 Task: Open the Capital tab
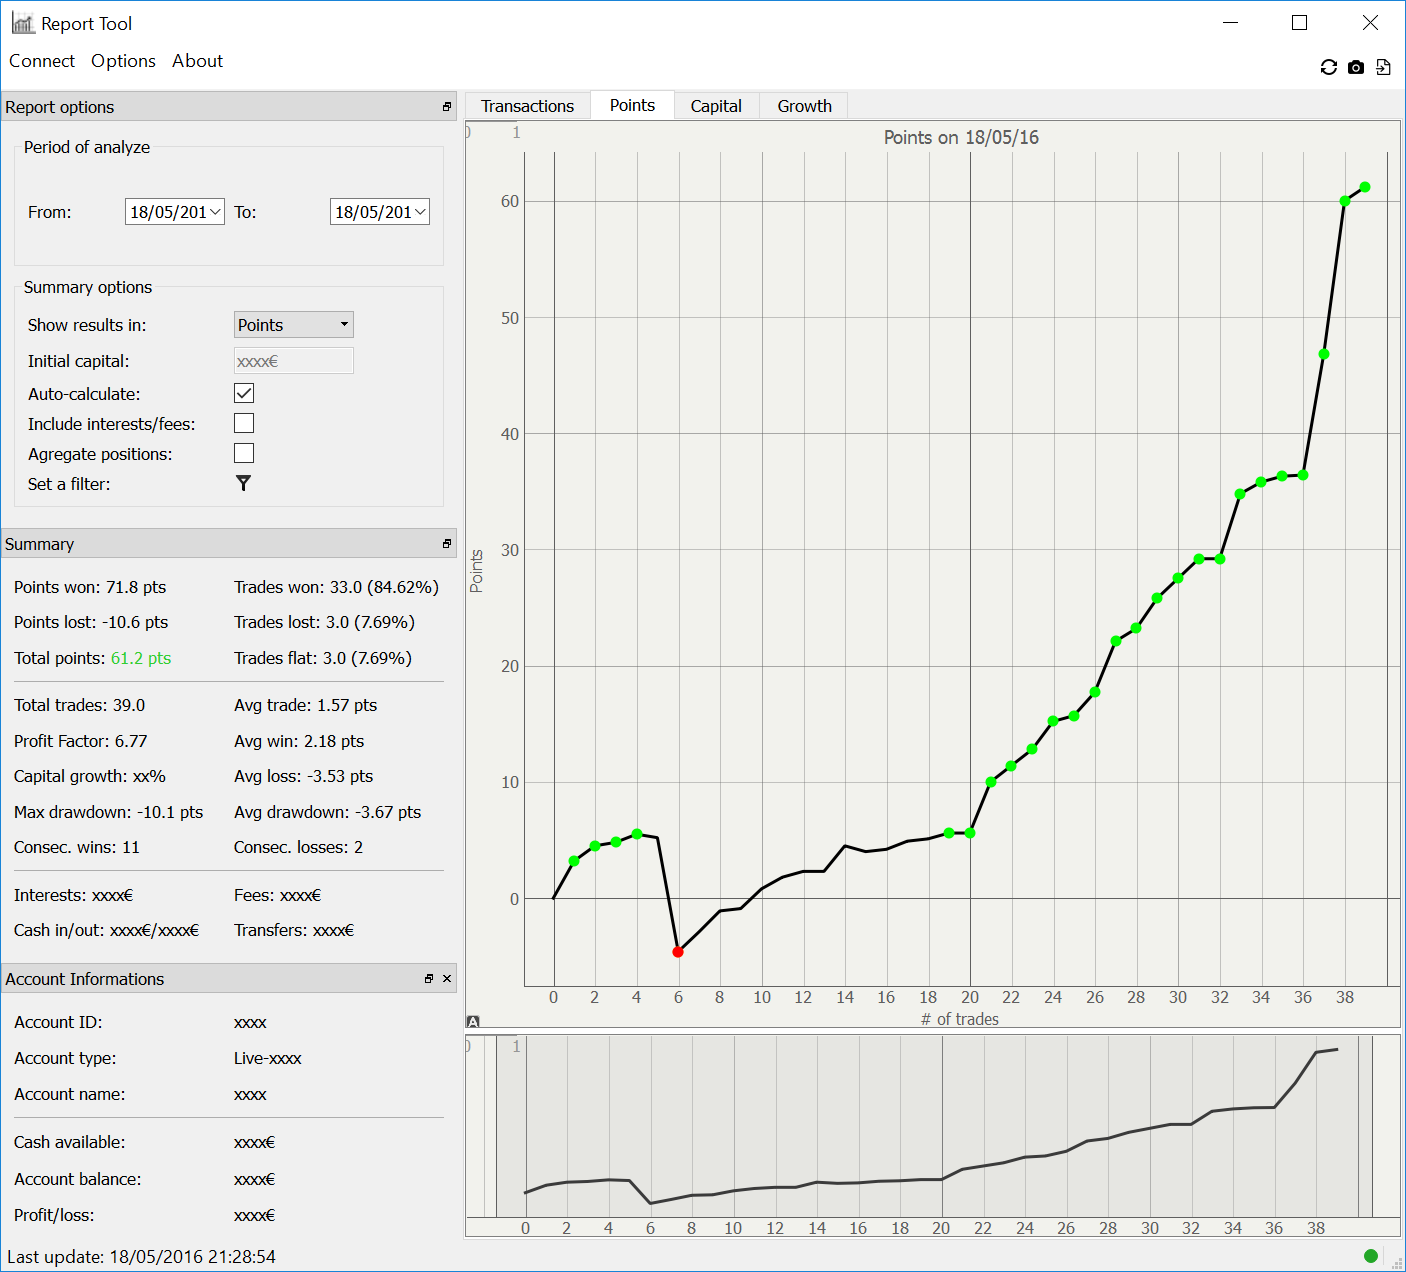click(x=716, y=106)
